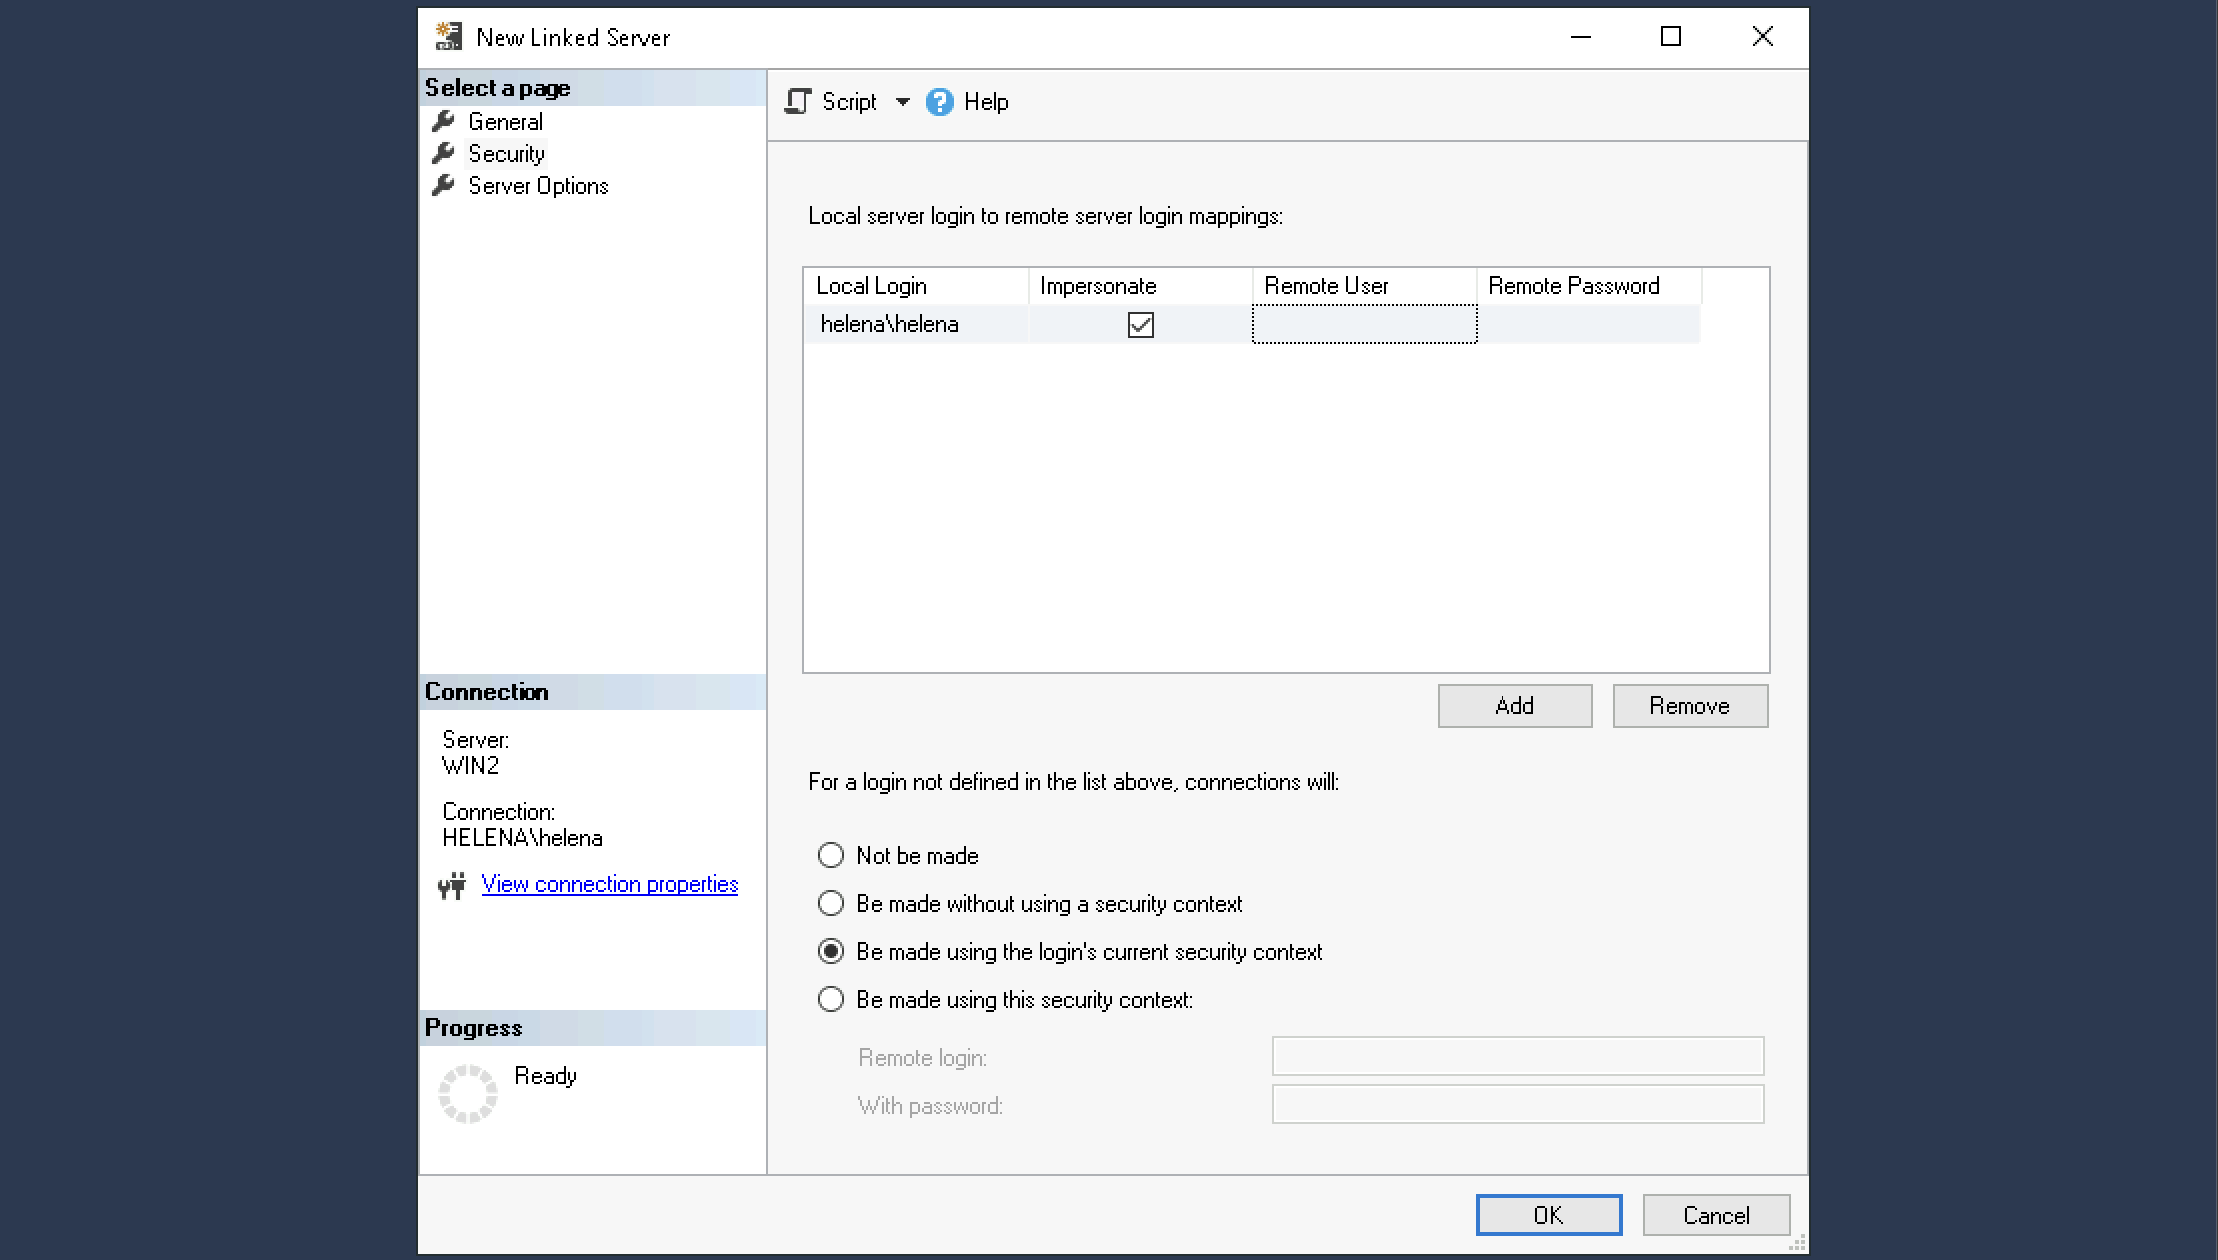2218x1260 pixels.
Task: Click the Script toolbar icon
Action: tap(797, 101)
